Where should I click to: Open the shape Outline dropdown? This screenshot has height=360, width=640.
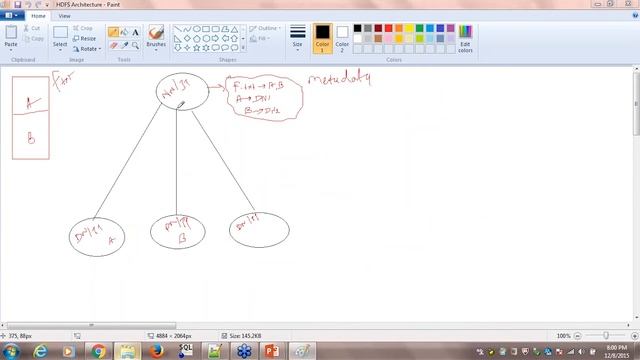click(x=265, y=28)
